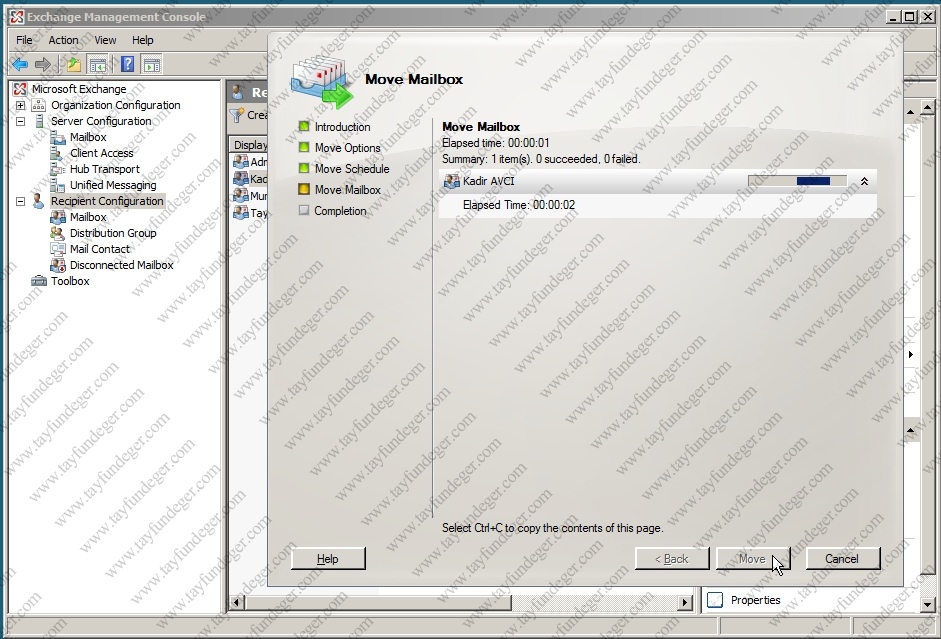The width and height of the screenshot is (941, 639).
Task: Expand the Organization Configuration tree node
Action: coord(20,105)
